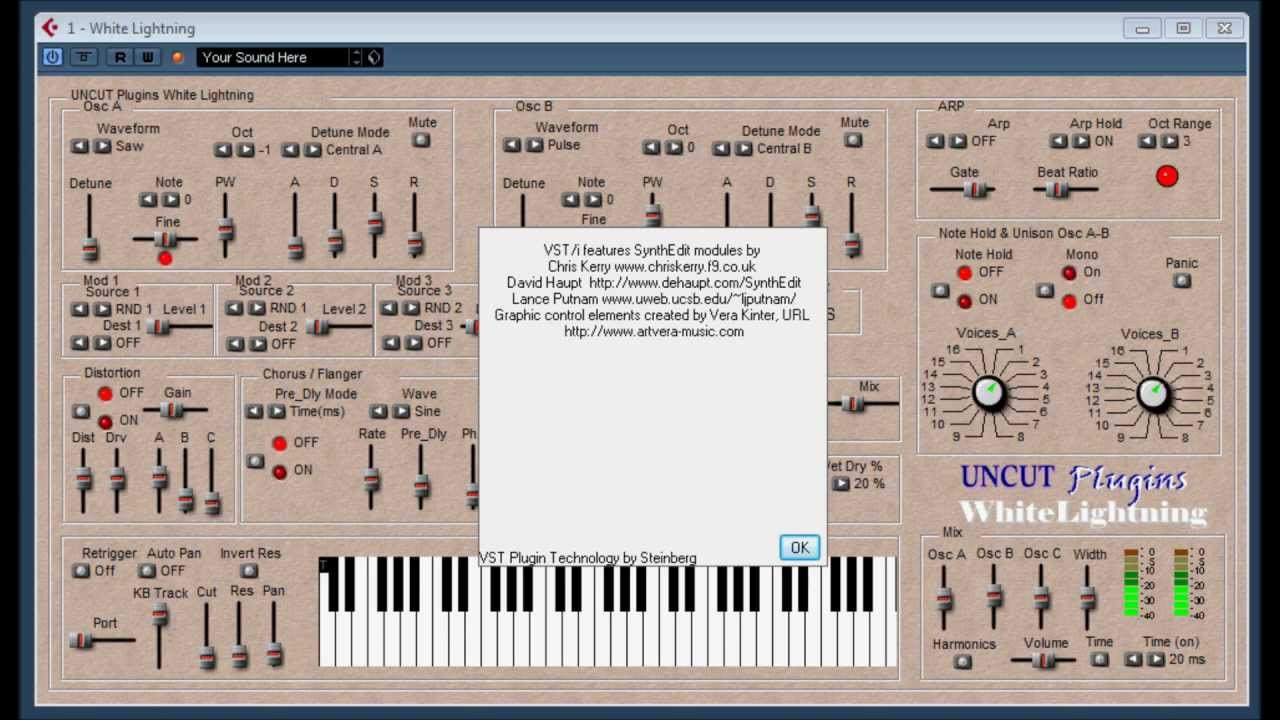Click the Port slider handle
The image size is (1280, 720).
81,641
